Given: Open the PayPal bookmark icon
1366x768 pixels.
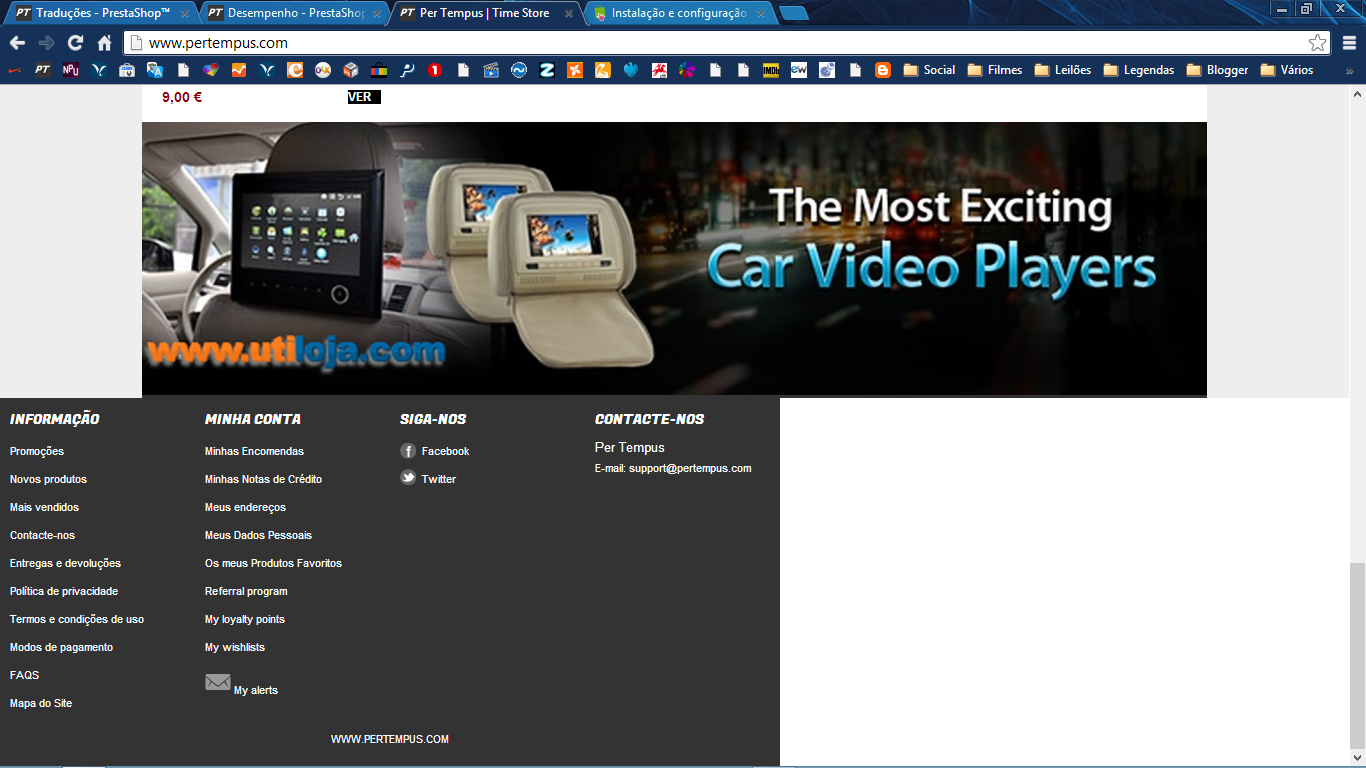Looking at the screenshot, I should point(406,70).
